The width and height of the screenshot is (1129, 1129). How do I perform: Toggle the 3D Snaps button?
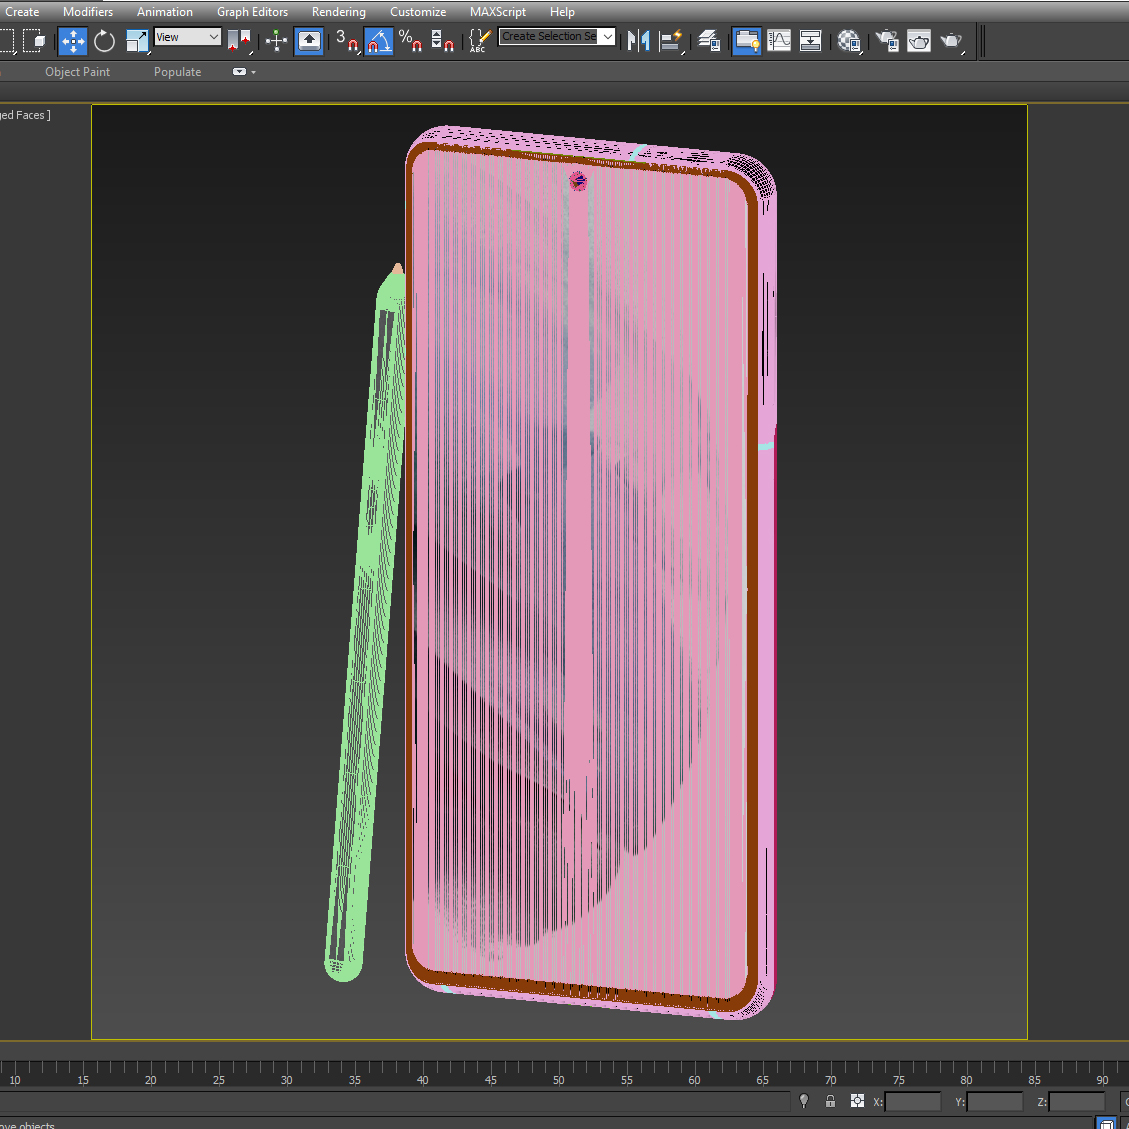point(346,41)
